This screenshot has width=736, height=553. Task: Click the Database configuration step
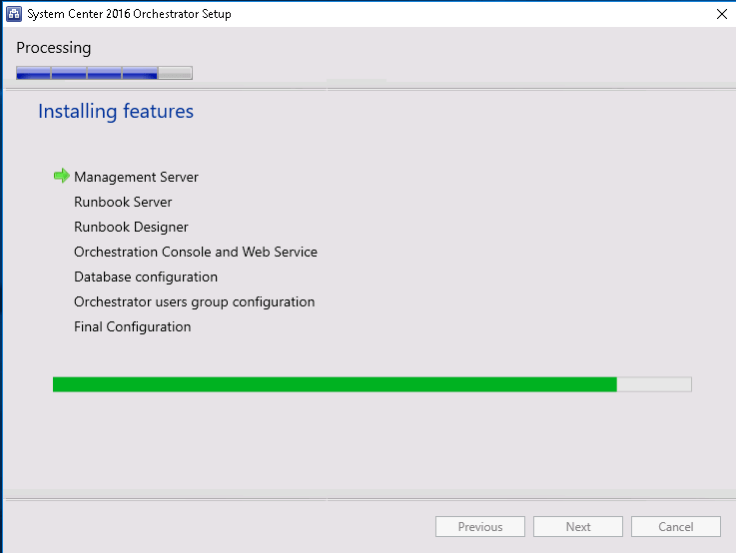coord(146,277)
